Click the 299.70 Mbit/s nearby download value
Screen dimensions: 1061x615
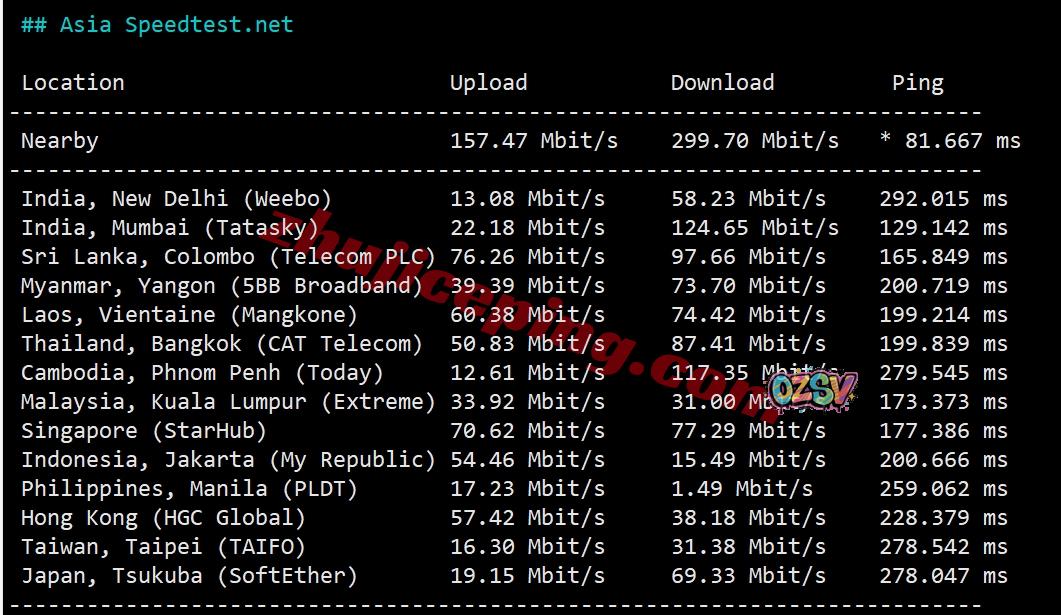755,141
